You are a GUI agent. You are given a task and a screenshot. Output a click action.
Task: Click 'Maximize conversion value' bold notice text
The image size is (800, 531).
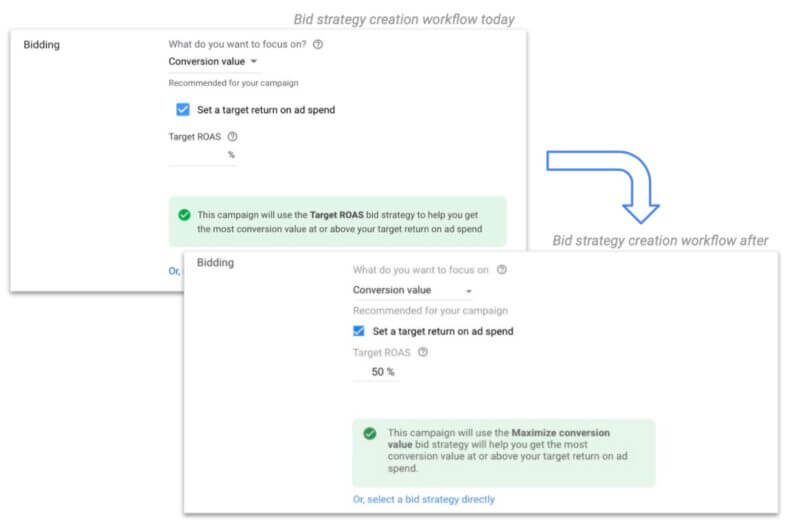(x=498, y=439)
